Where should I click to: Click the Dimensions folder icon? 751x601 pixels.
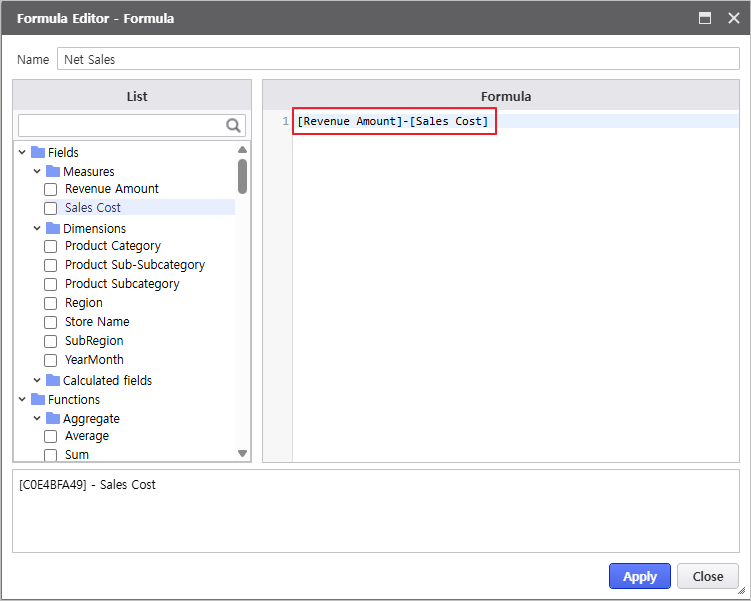53,228
